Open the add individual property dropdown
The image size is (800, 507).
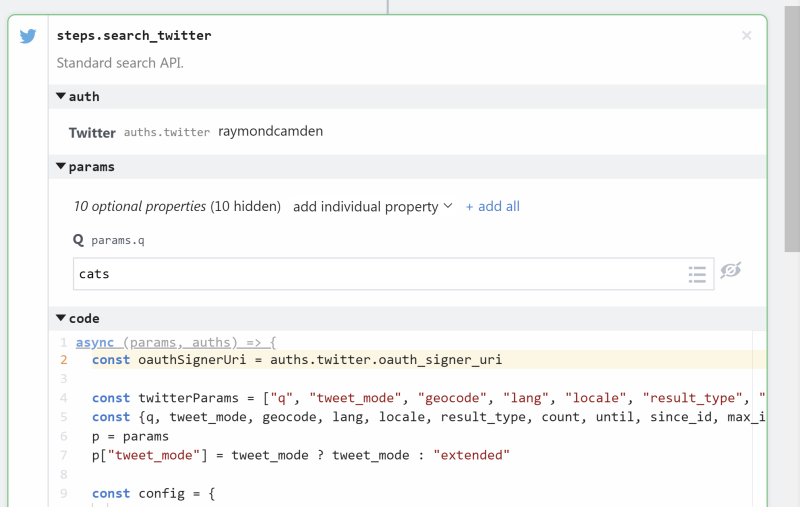(x=372, y=207)
